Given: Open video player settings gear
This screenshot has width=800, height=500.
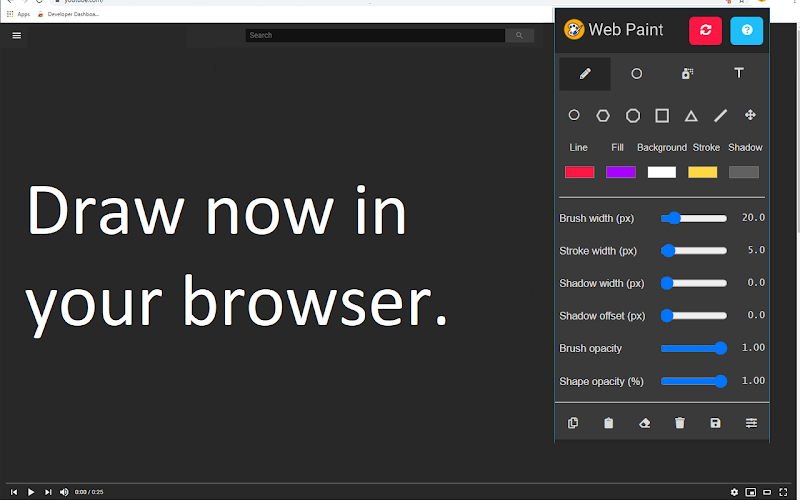Looking at the screenshot, I should [734, 492].
